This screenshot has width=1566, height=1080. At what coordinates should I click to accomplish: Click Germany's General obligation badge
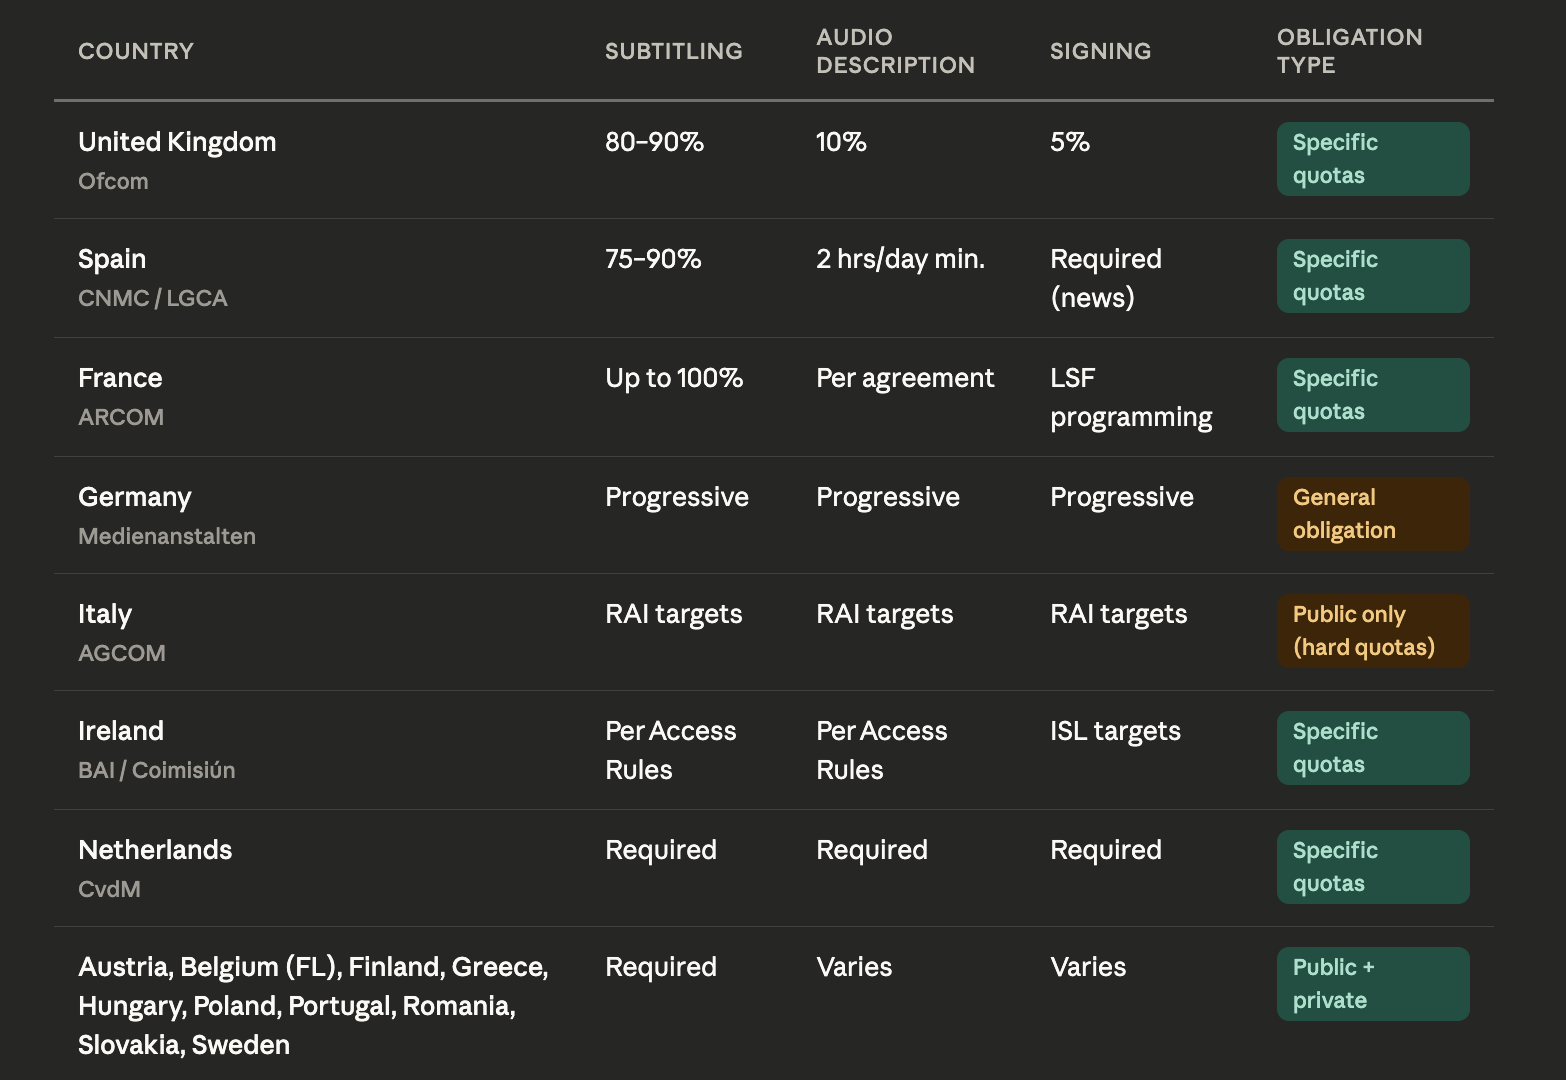1372,514
